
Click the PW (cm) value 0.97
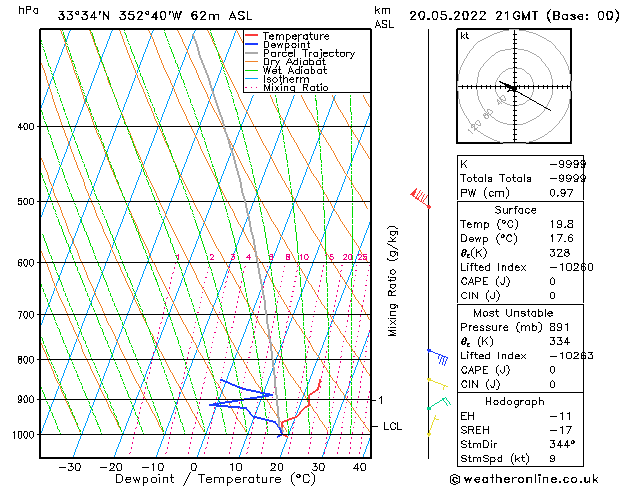pyautogui.click(x=561, y=193)
